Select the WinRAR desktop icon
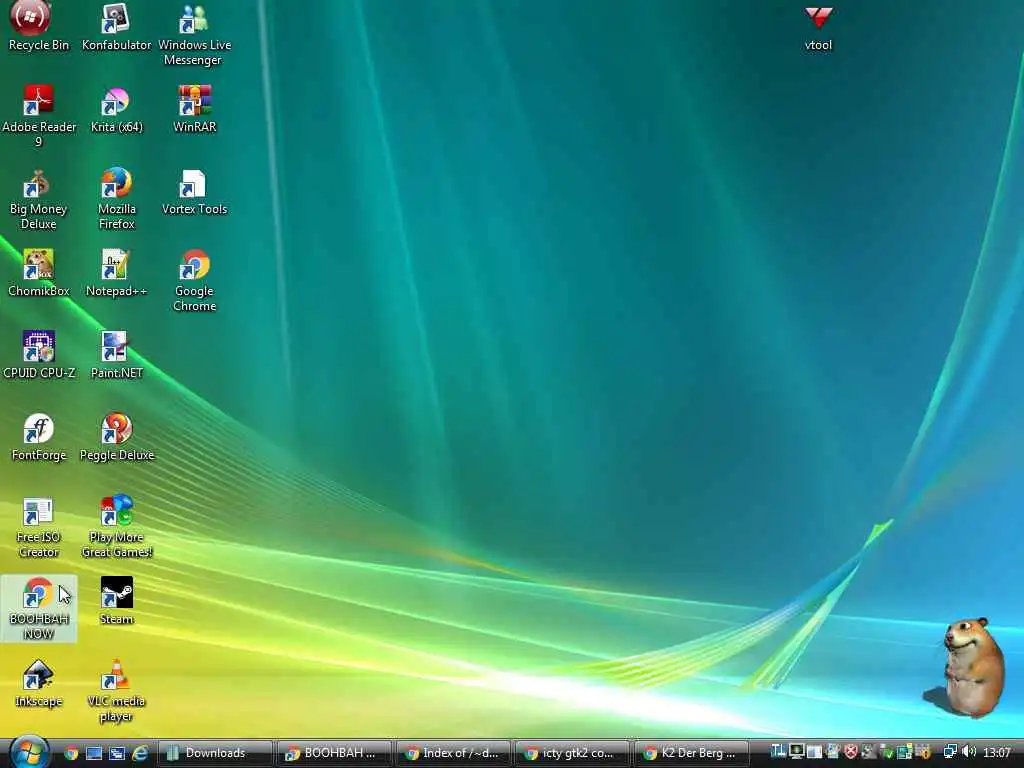Viewport: 1024px width, 768px height. [x=194, y=110]
